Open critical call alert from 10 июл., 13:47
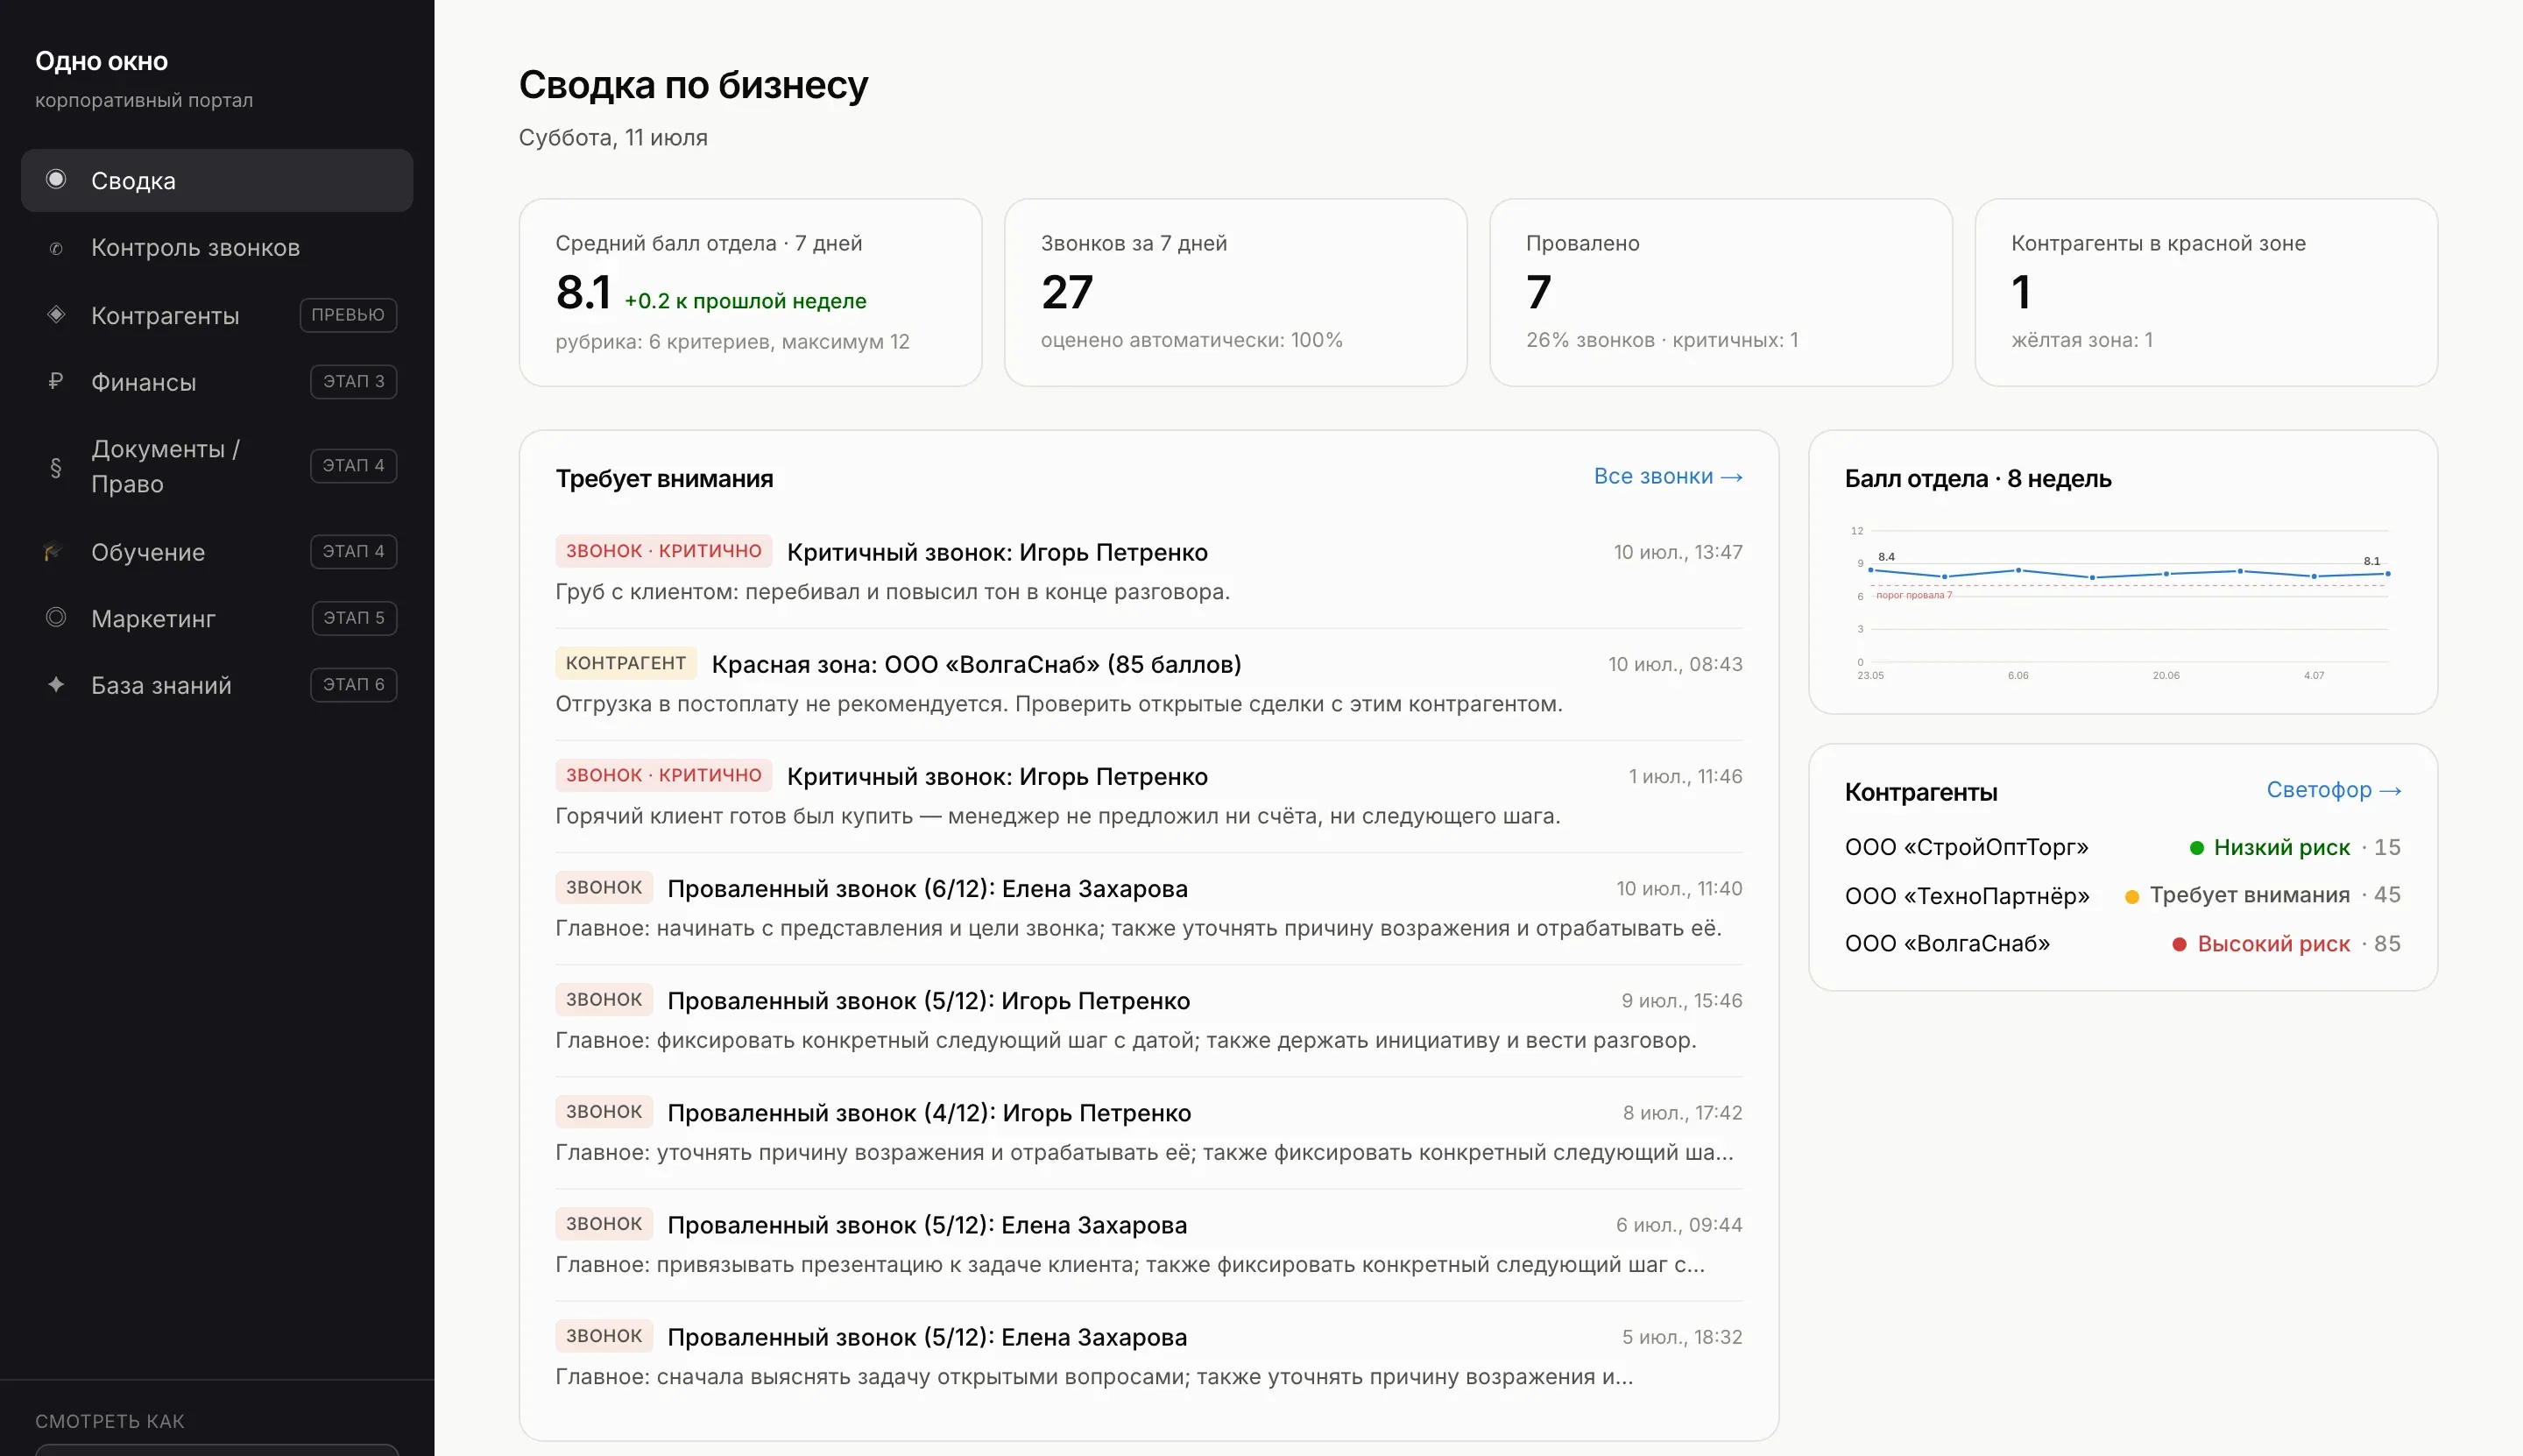 pyautogui.click(x=1149, y=571)
